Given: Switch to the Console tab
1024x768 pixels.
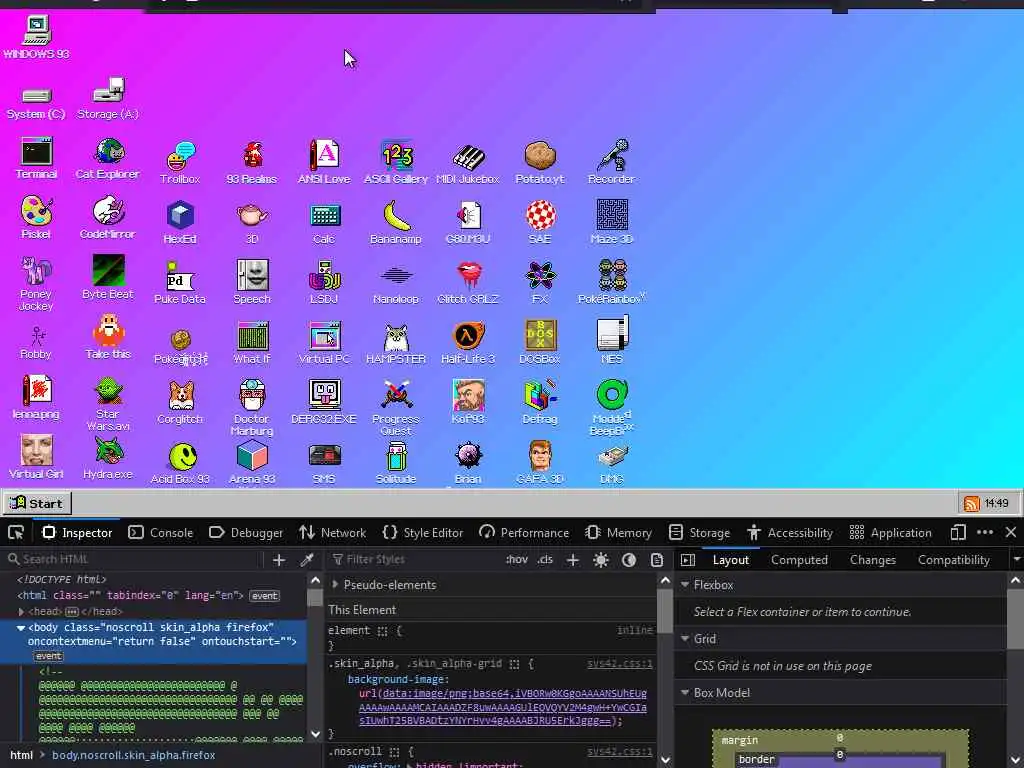Looking at the screenshot, I should point(161,533).
